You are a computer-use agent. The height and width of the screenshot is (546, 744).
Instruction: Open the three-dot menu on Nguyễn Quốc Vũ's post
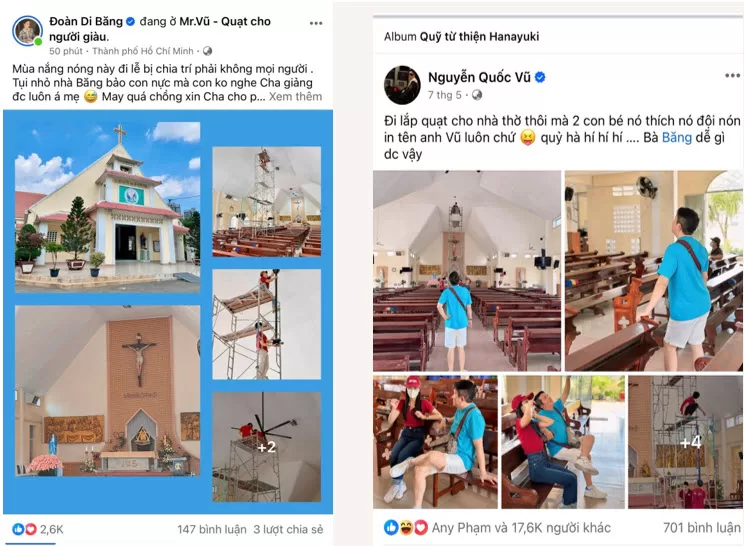(732, 75)
